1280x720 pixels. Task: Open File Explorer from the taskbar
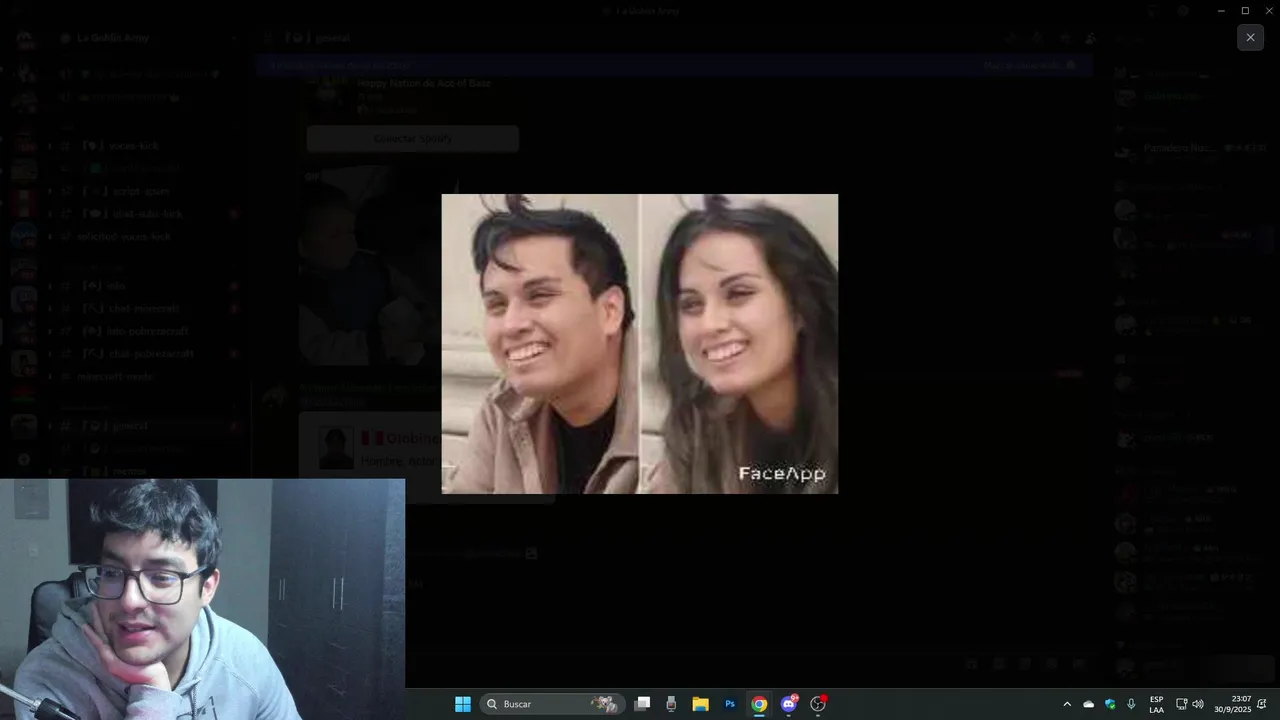point(701,704)
